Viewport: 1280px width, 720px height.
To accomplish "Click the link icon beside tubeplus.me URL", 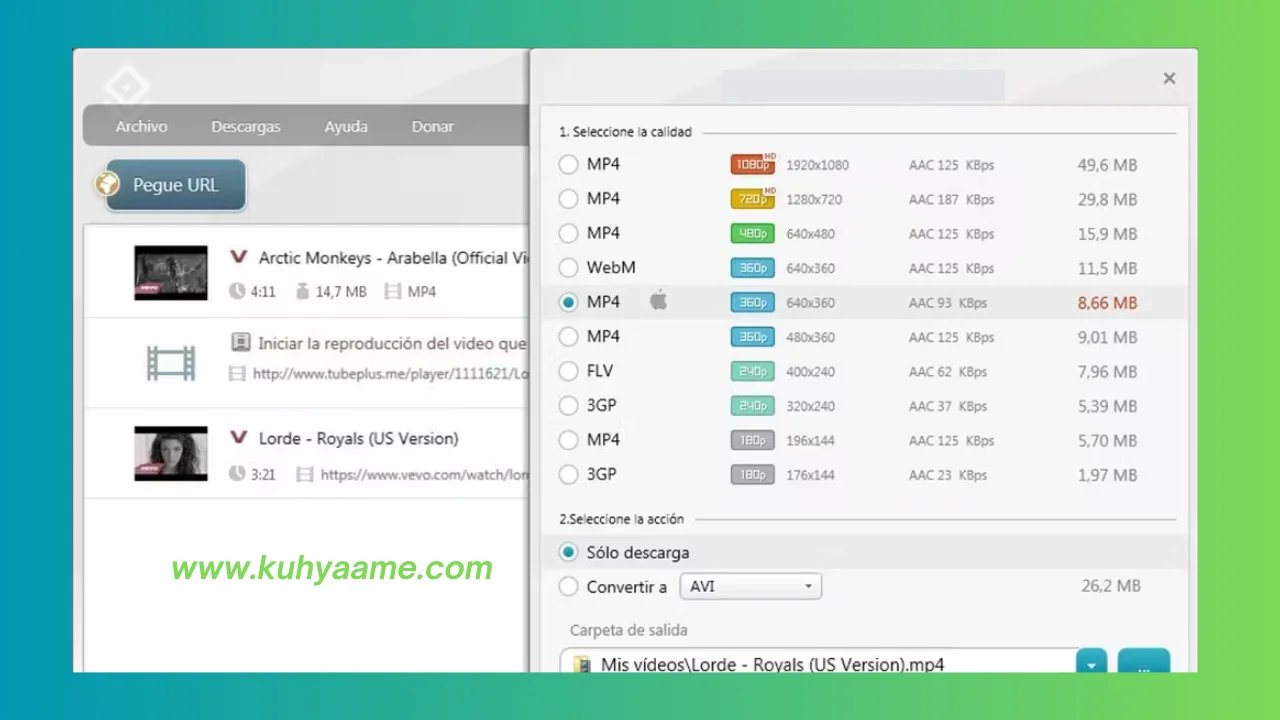I will click(x=237, y=374).
